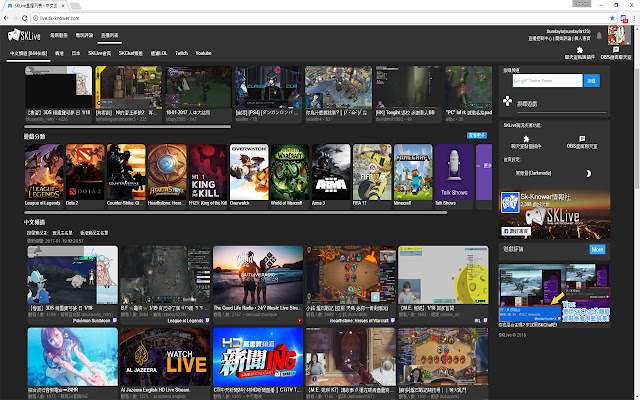Screen dimensions: 640x400
Task: Open the Chrome three-dot menu
Action: 629,19
